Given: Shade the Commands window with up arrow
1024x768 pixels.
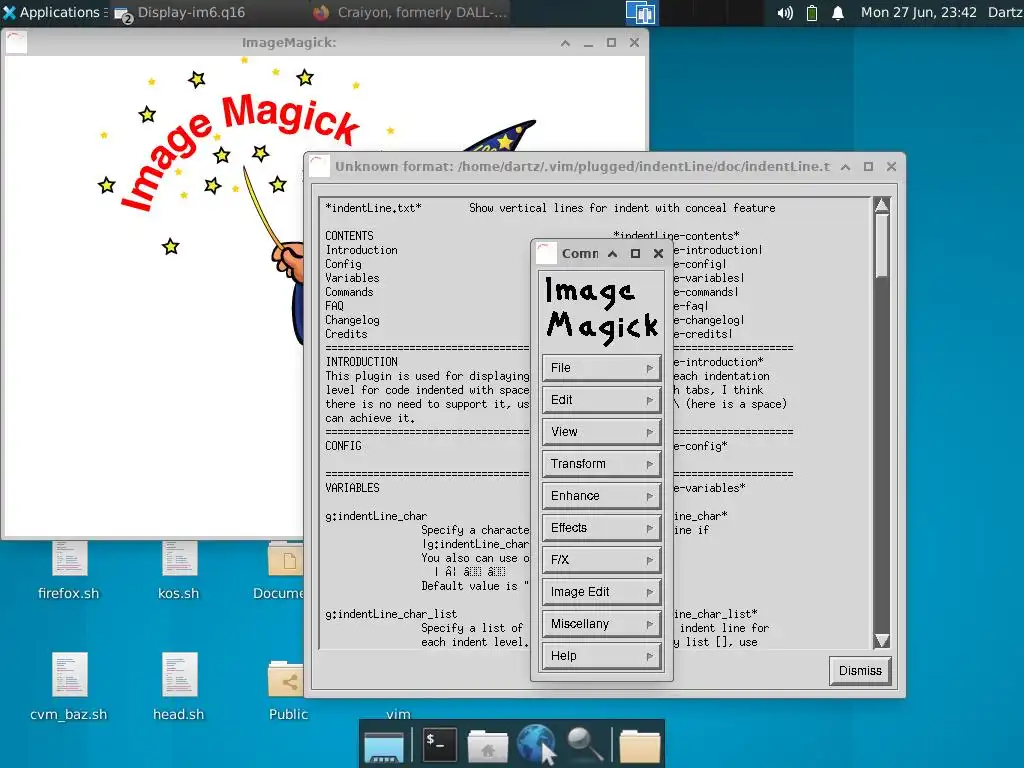Looking at the screenshot, I should point(612,253).
